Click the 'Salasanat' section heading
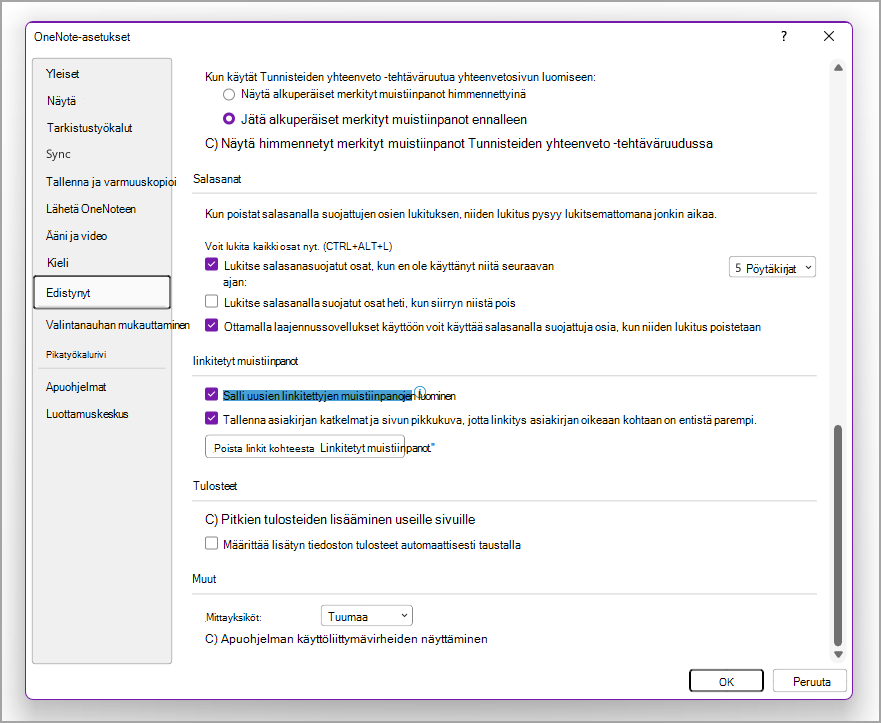This screenshot has width=881, height=723. click(217, 179)
